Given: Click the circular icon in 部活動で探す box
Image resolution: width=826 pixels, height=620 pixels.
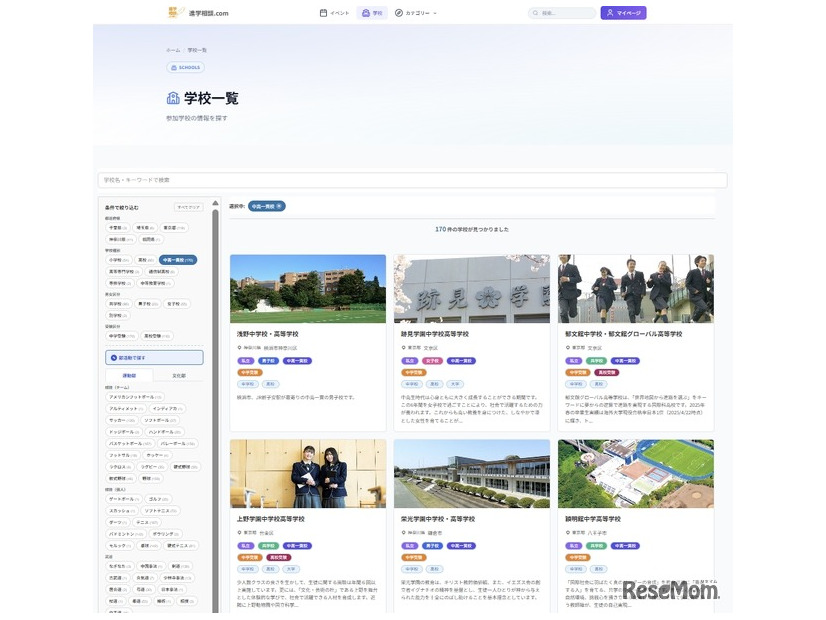Looking at the screenshot, I should pos(114,358).
